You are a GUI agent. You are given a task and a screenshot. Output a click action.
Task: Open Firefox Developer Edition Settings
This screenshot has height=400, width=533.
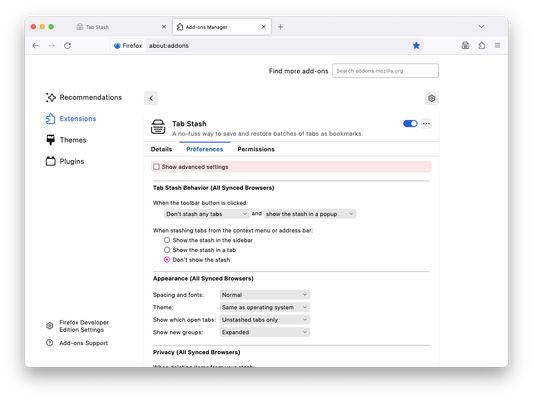78,326
